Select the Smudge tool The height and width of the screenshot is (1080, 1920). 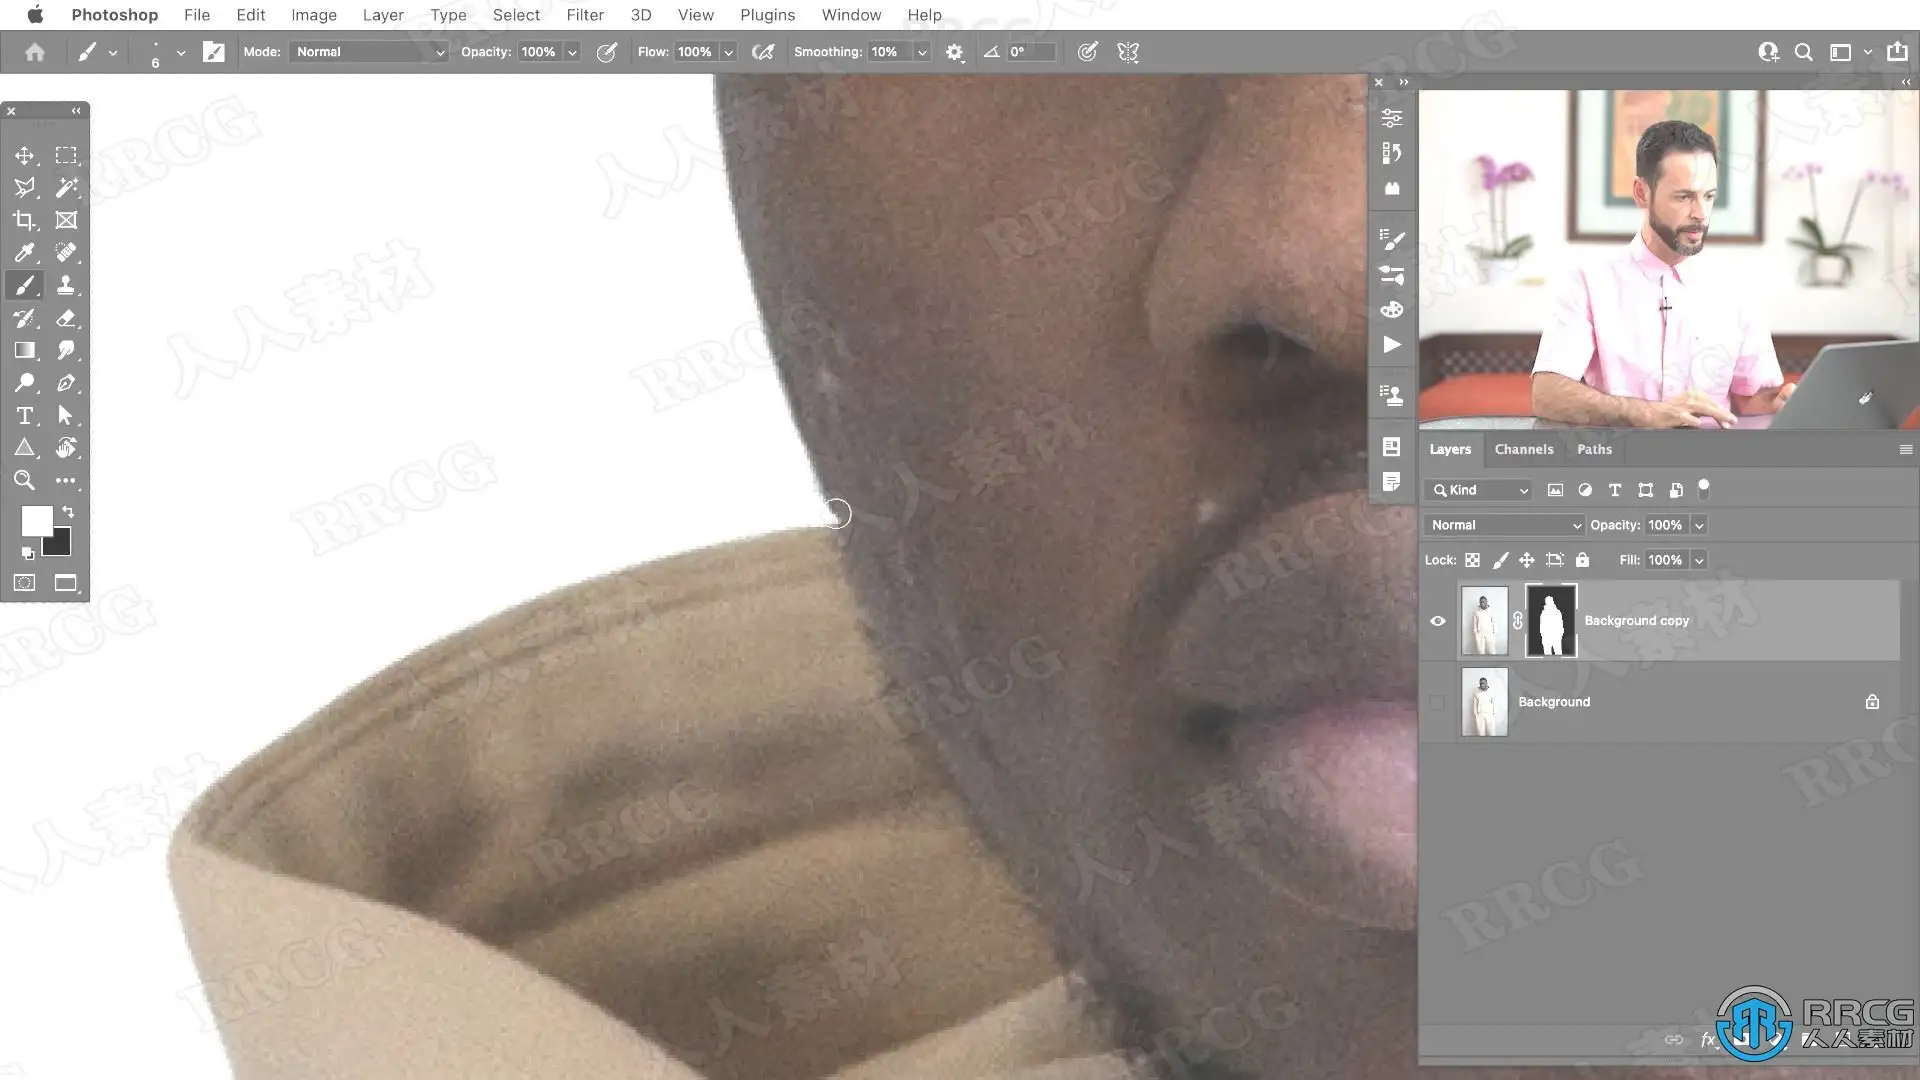coord(66,350)
